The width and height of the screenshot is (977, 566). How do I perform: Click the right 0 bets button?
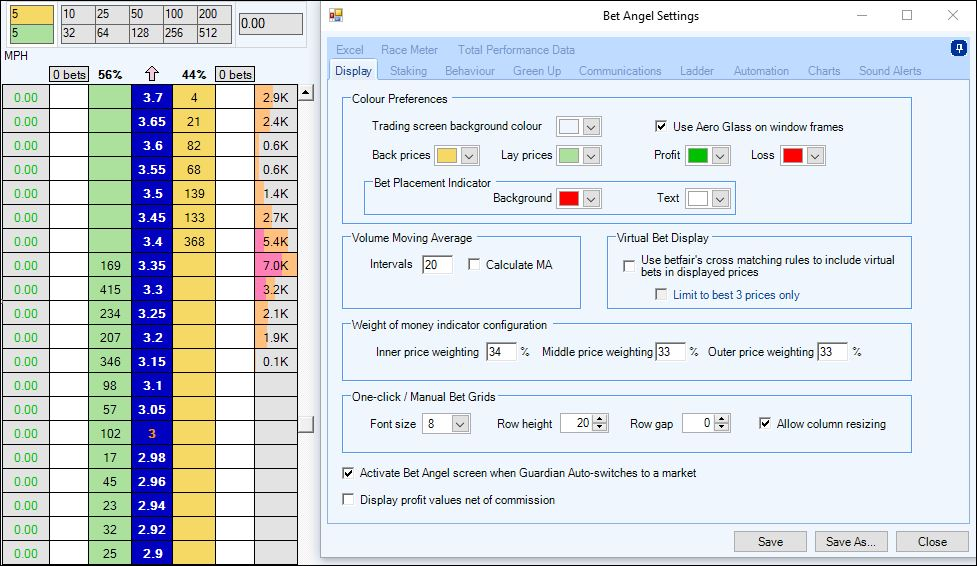pos(236,75)
